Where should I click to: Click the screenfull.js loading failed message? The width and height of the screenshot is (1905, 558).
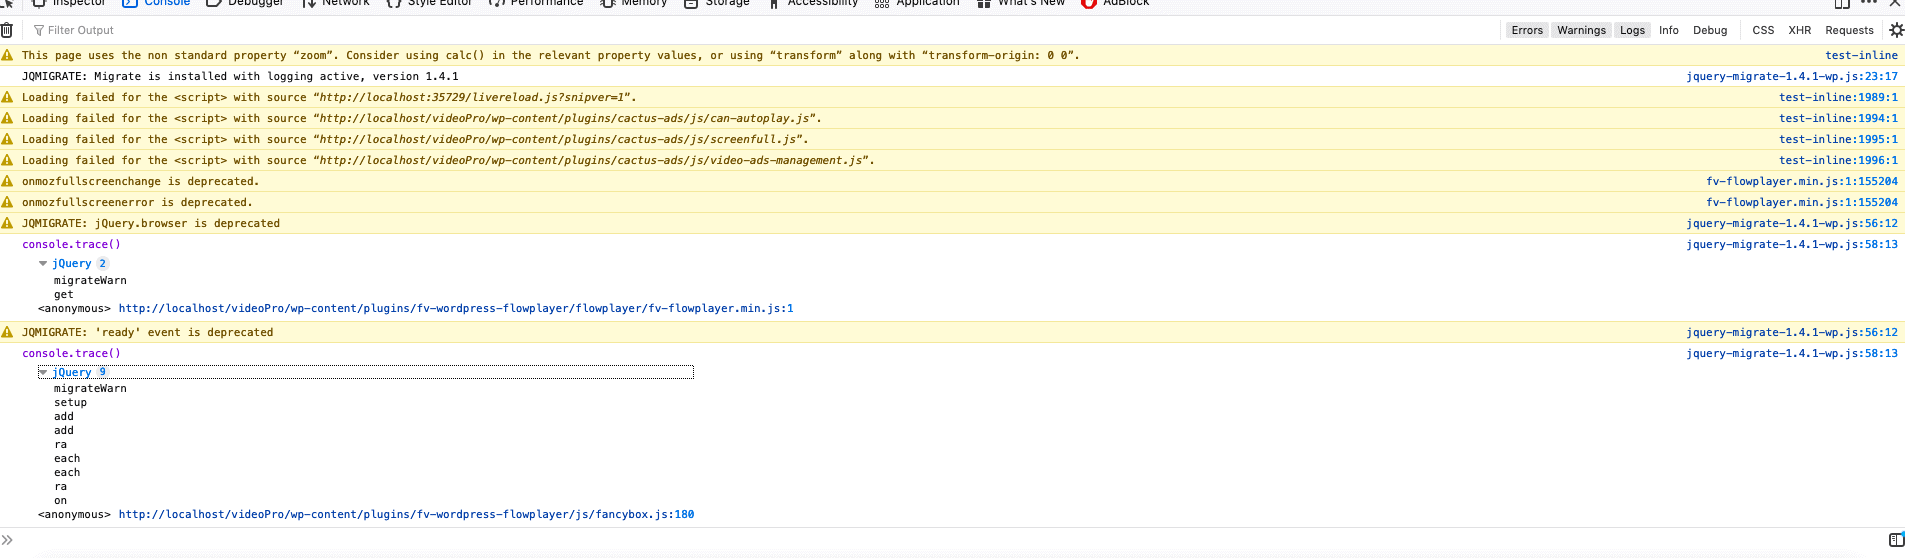415,139
